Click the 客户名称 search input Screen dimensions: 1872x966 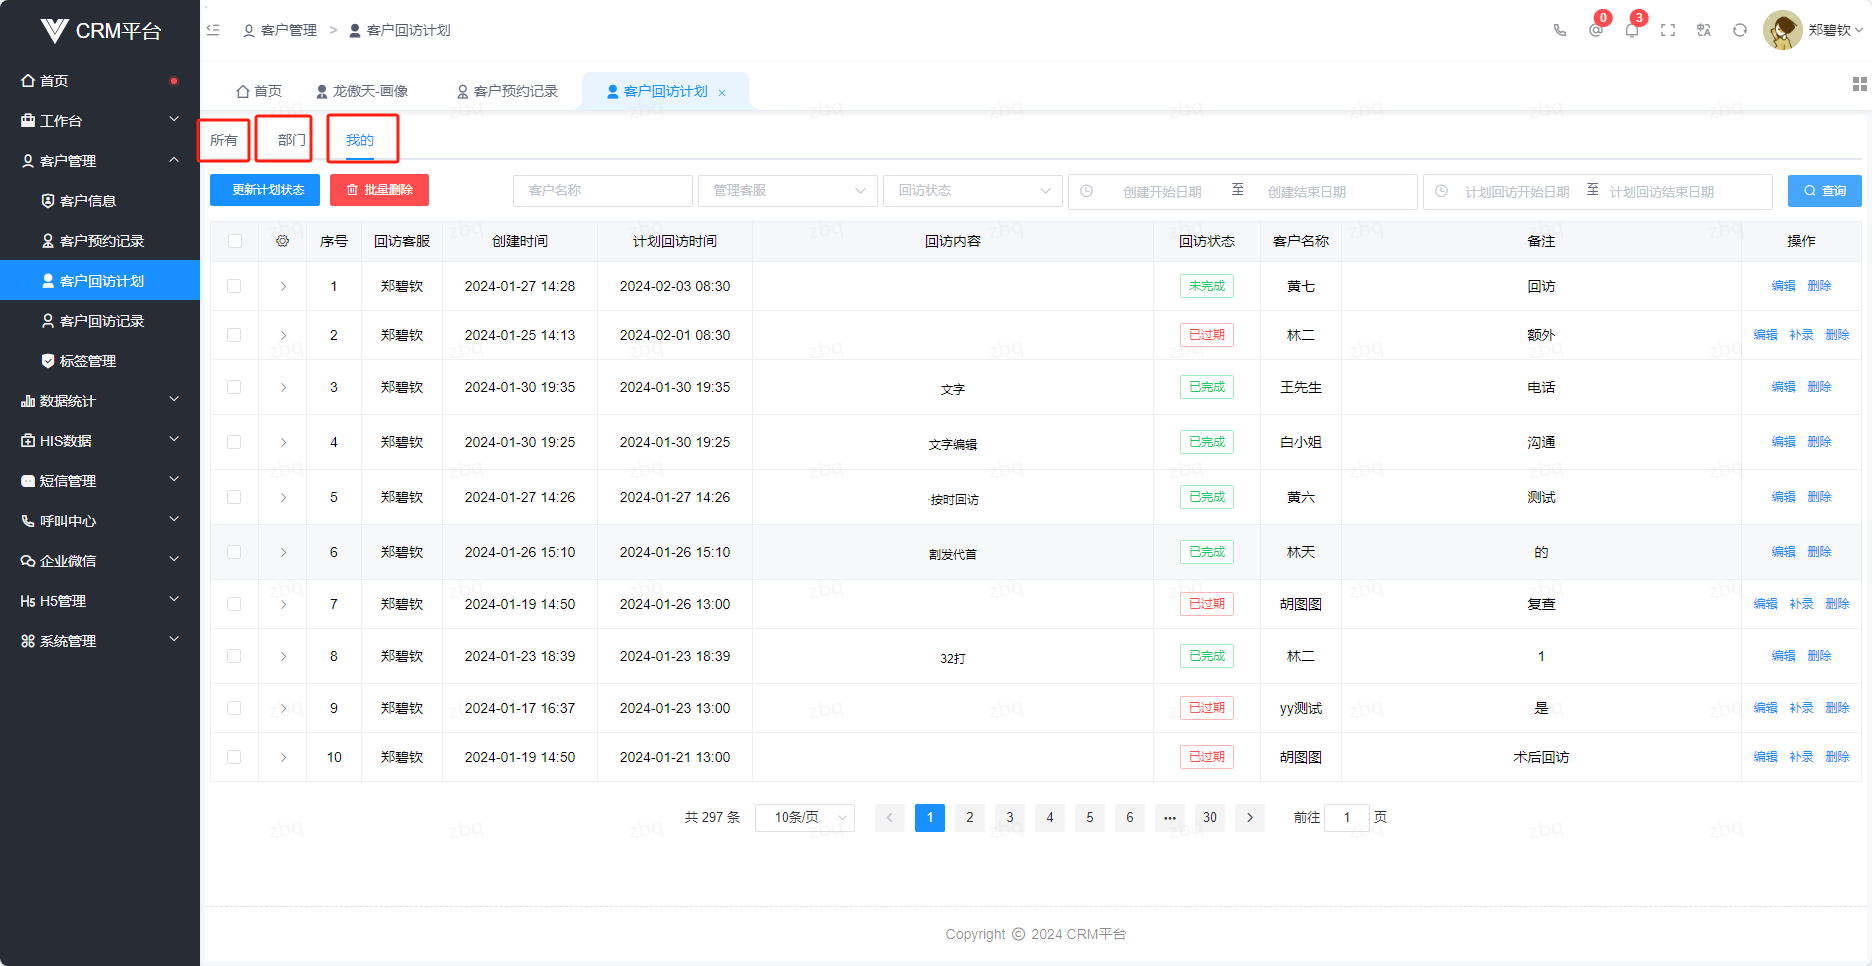(603, 191)
